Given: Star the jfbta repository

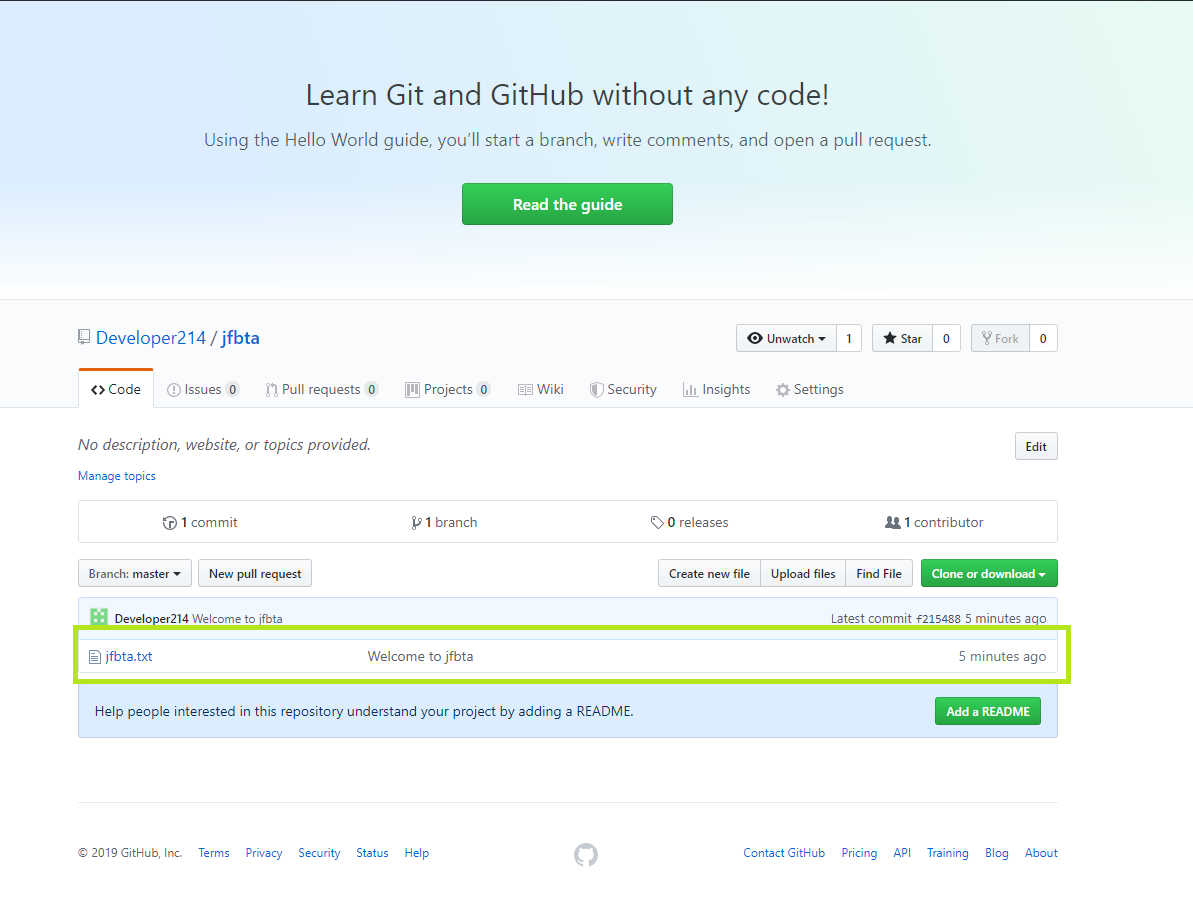Looking at the screenshot, I should pyautogui.click(x=902, y=339).
